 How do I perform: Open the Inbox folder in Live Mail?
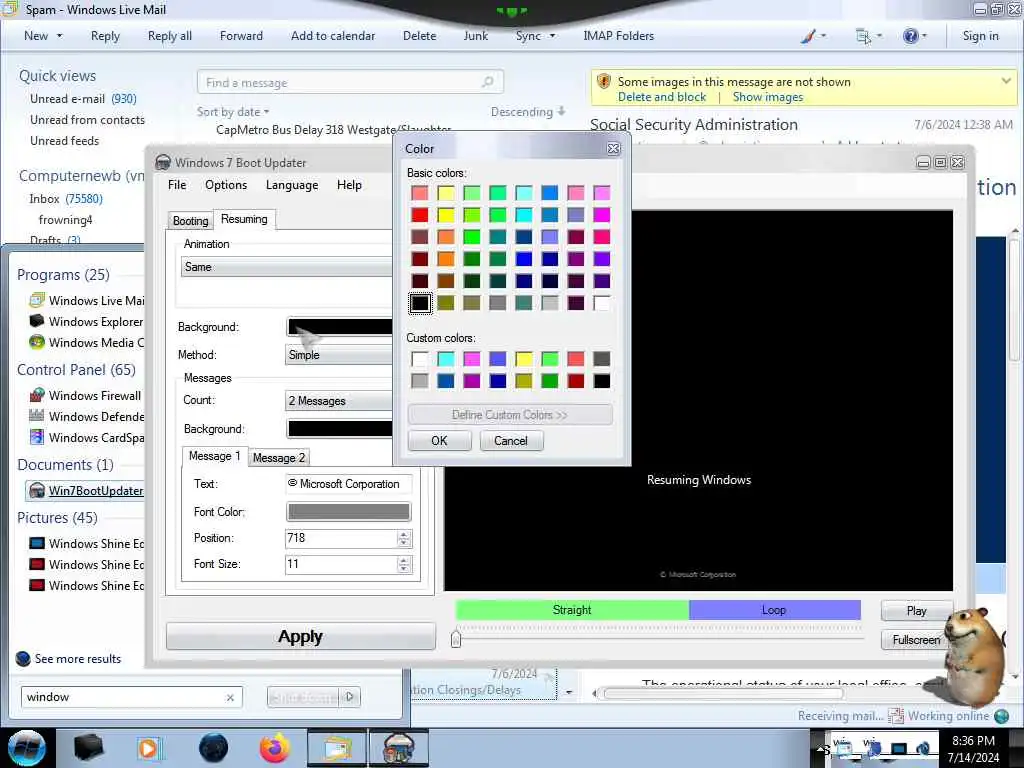pyautogui.click(x=65, y=199)
